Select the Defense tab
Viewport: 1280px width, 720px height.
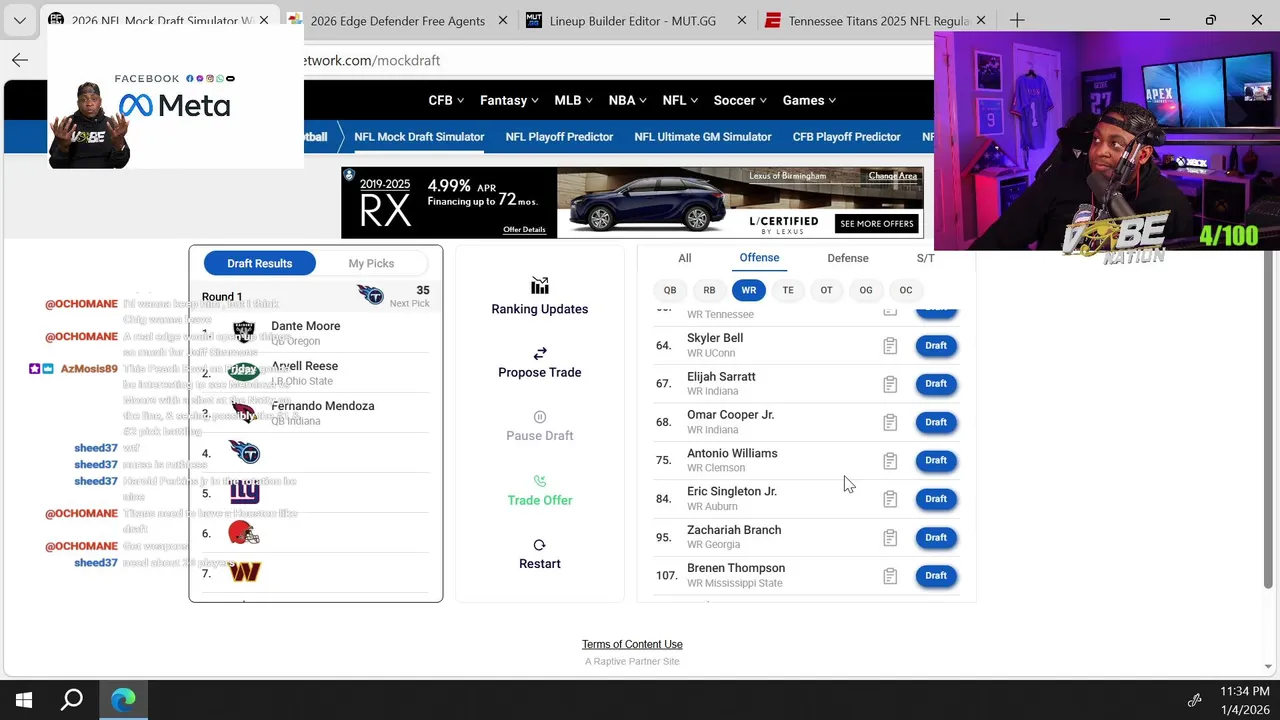pyautogui.click(x=848, y=258)
